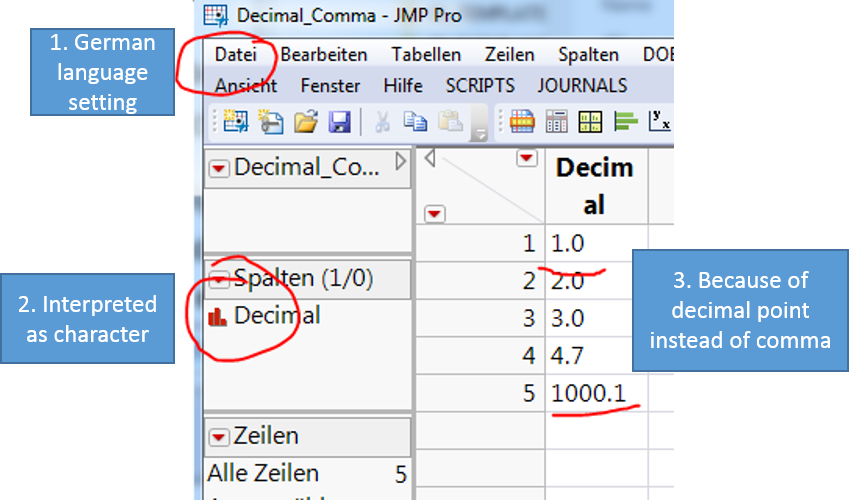Click the New Script toolbar icon
849x500 pixels.
(x=271, y=121)
